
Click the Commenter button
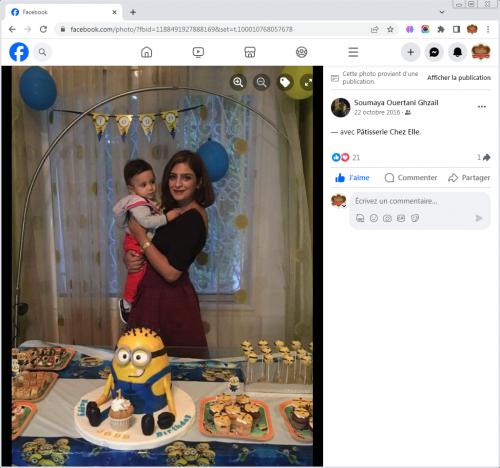click(411, 178)
